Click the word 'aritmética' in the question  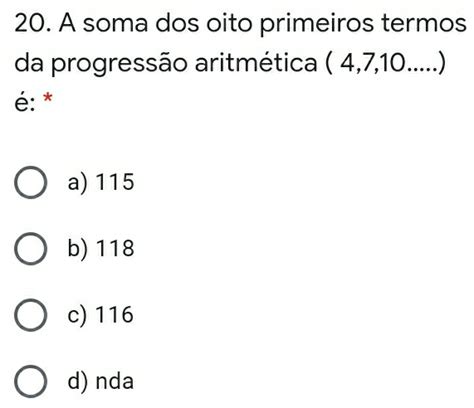pos(256,62)
